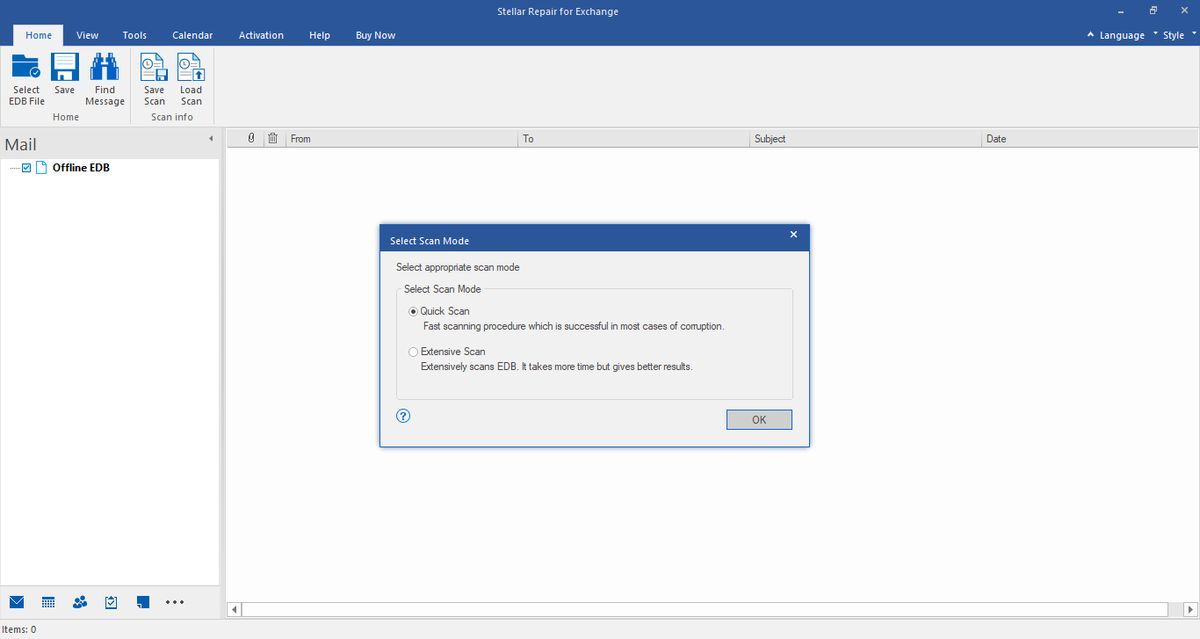
Task: Open Notes view icon in bottom bar
Action: [143, 602]
